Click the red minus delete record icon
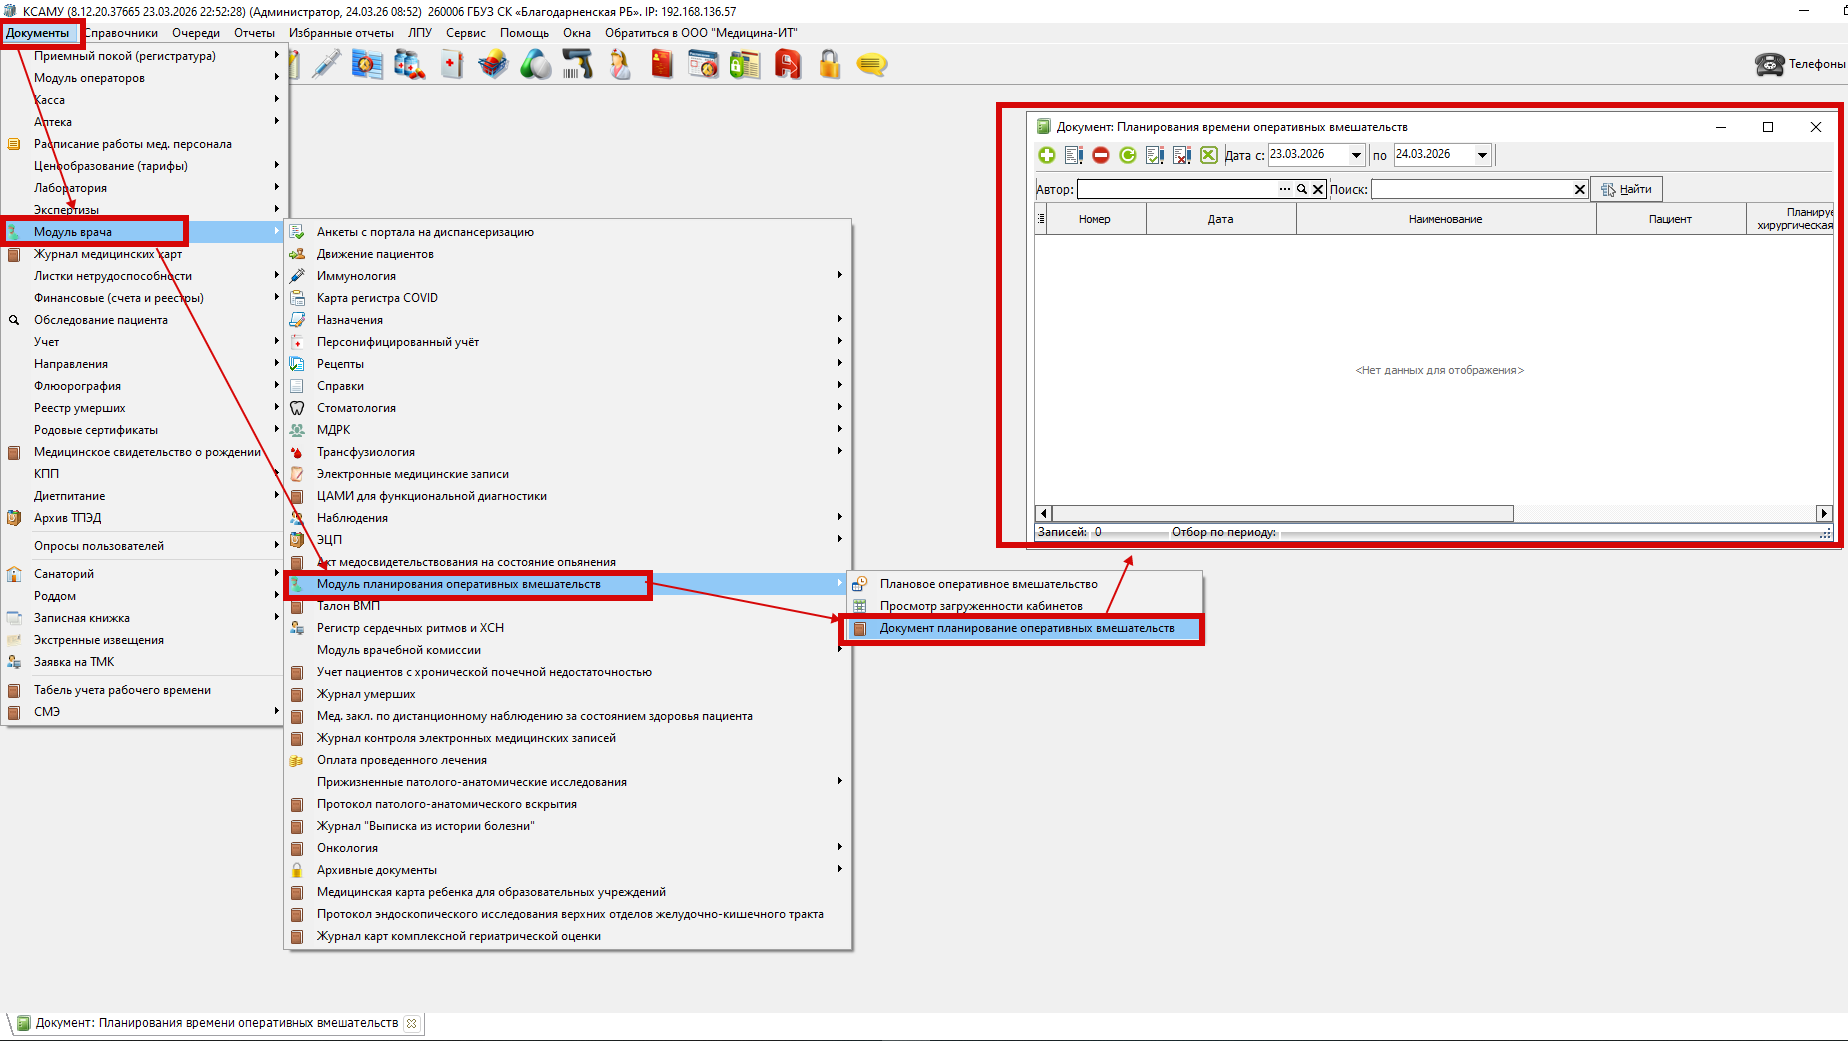 click(1100, 155)
